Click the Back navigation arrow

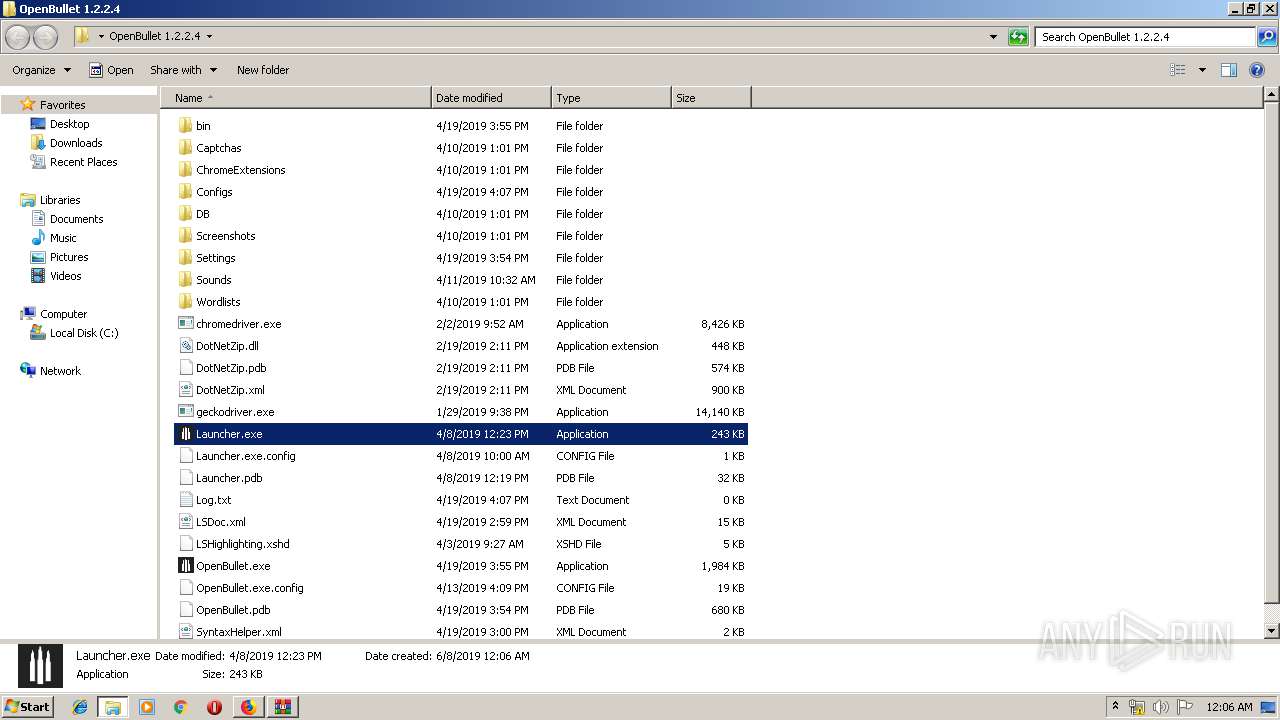click(x=18, y=37)
